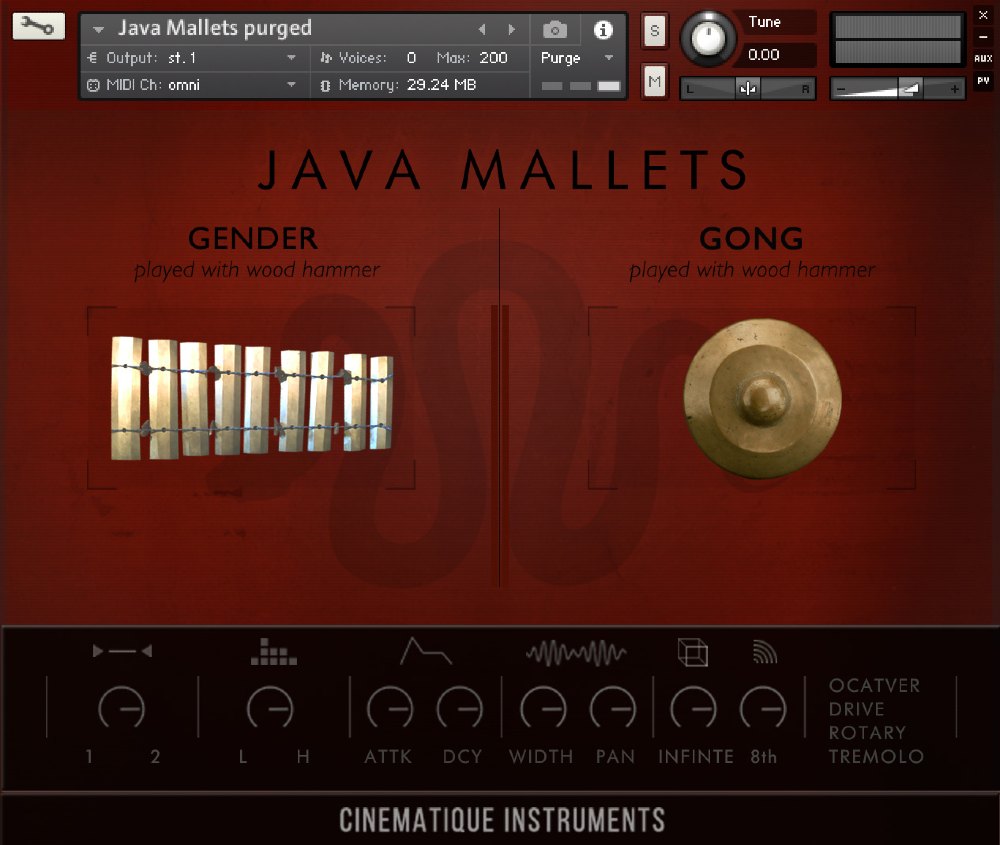1000x845 pixels.
Task: Activate the TREMOLO effect
Action: click(877, 757)
